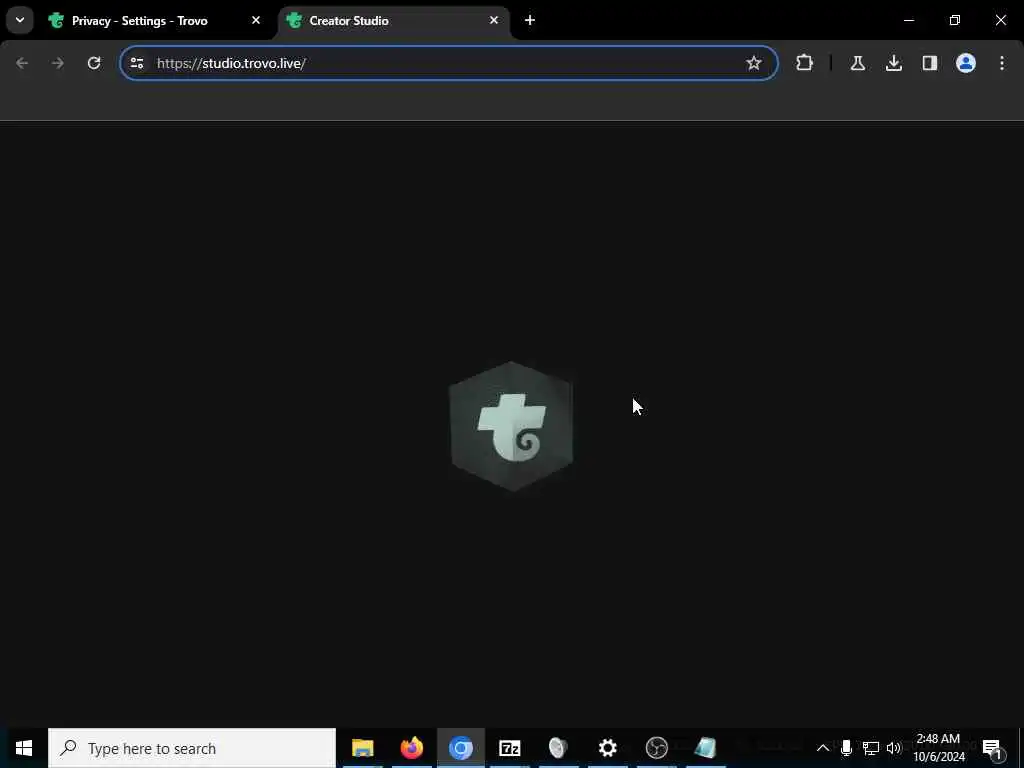
Task: Open the notification center icon
Action: pos(992,748)
